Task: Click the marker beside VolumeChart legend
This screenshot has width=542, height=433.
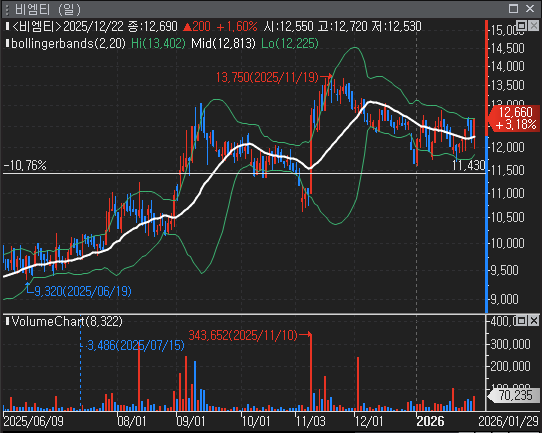Action: 7,321
